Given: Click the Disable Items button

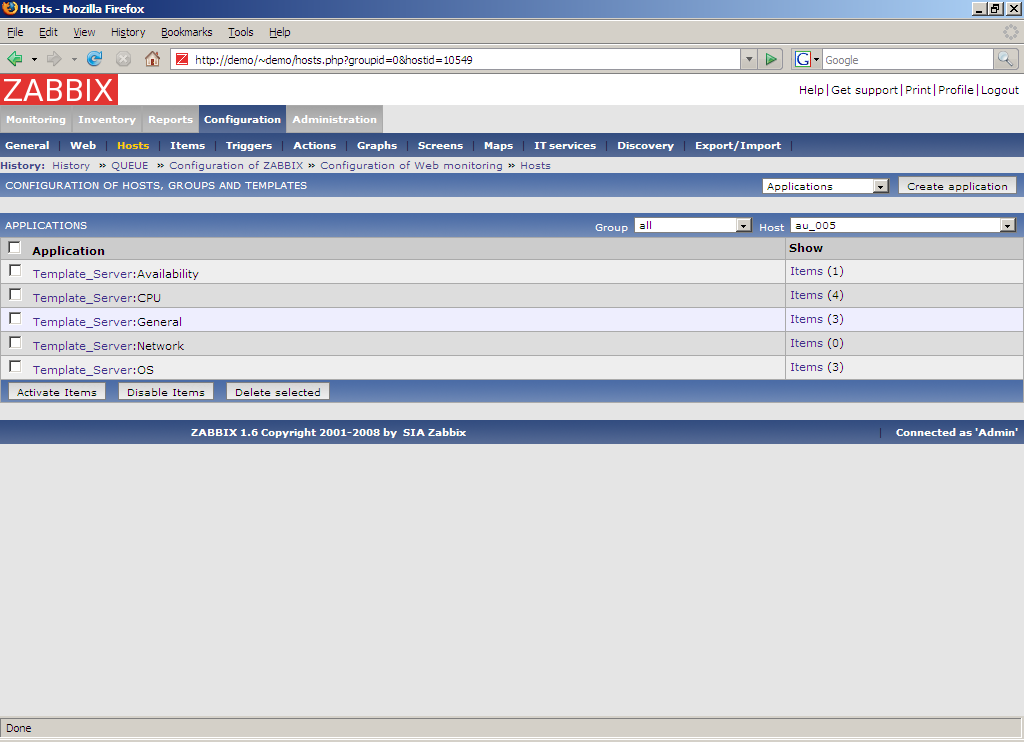Looking at the screenshot, I should click(x=166, y=392).
